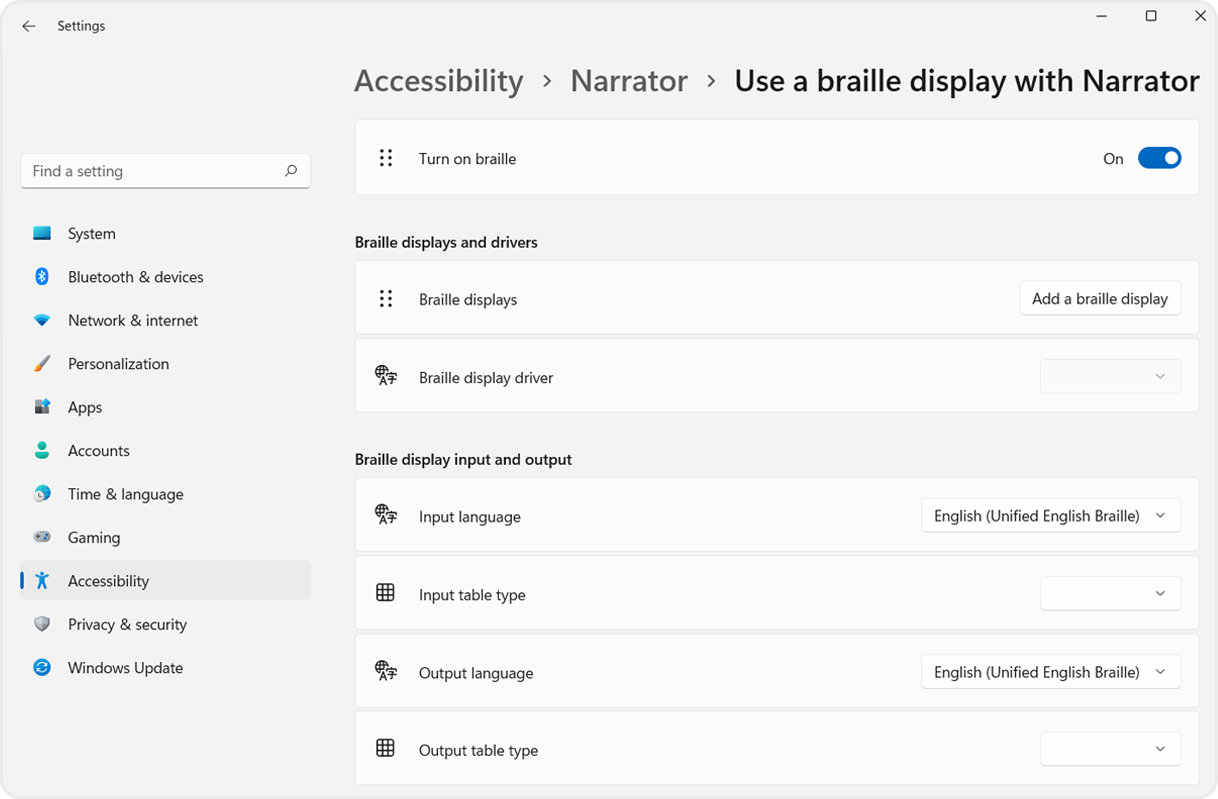Click the Add a braille display button
The image size is (1218, 799).
(x=1100, y=298)
